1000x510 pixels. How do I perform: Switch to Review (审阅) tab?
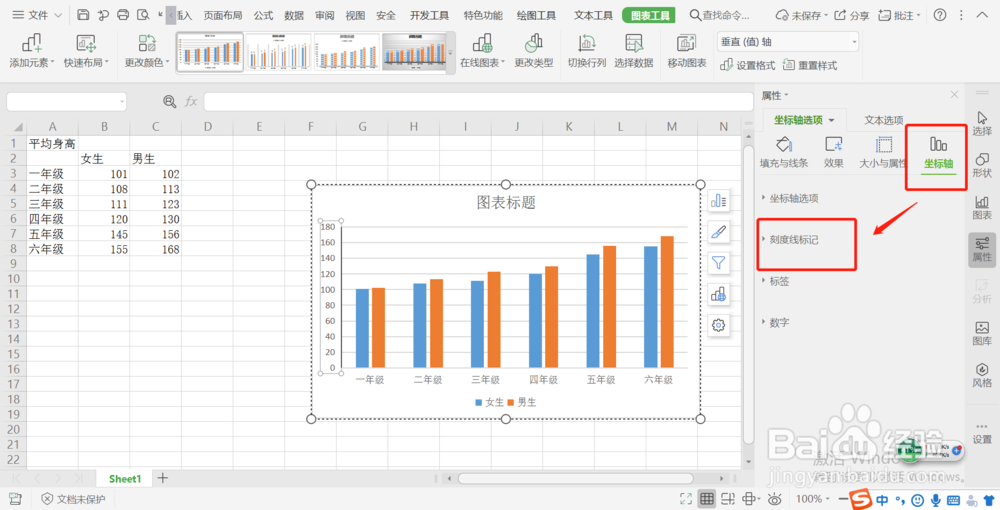(x=324, y=15)
